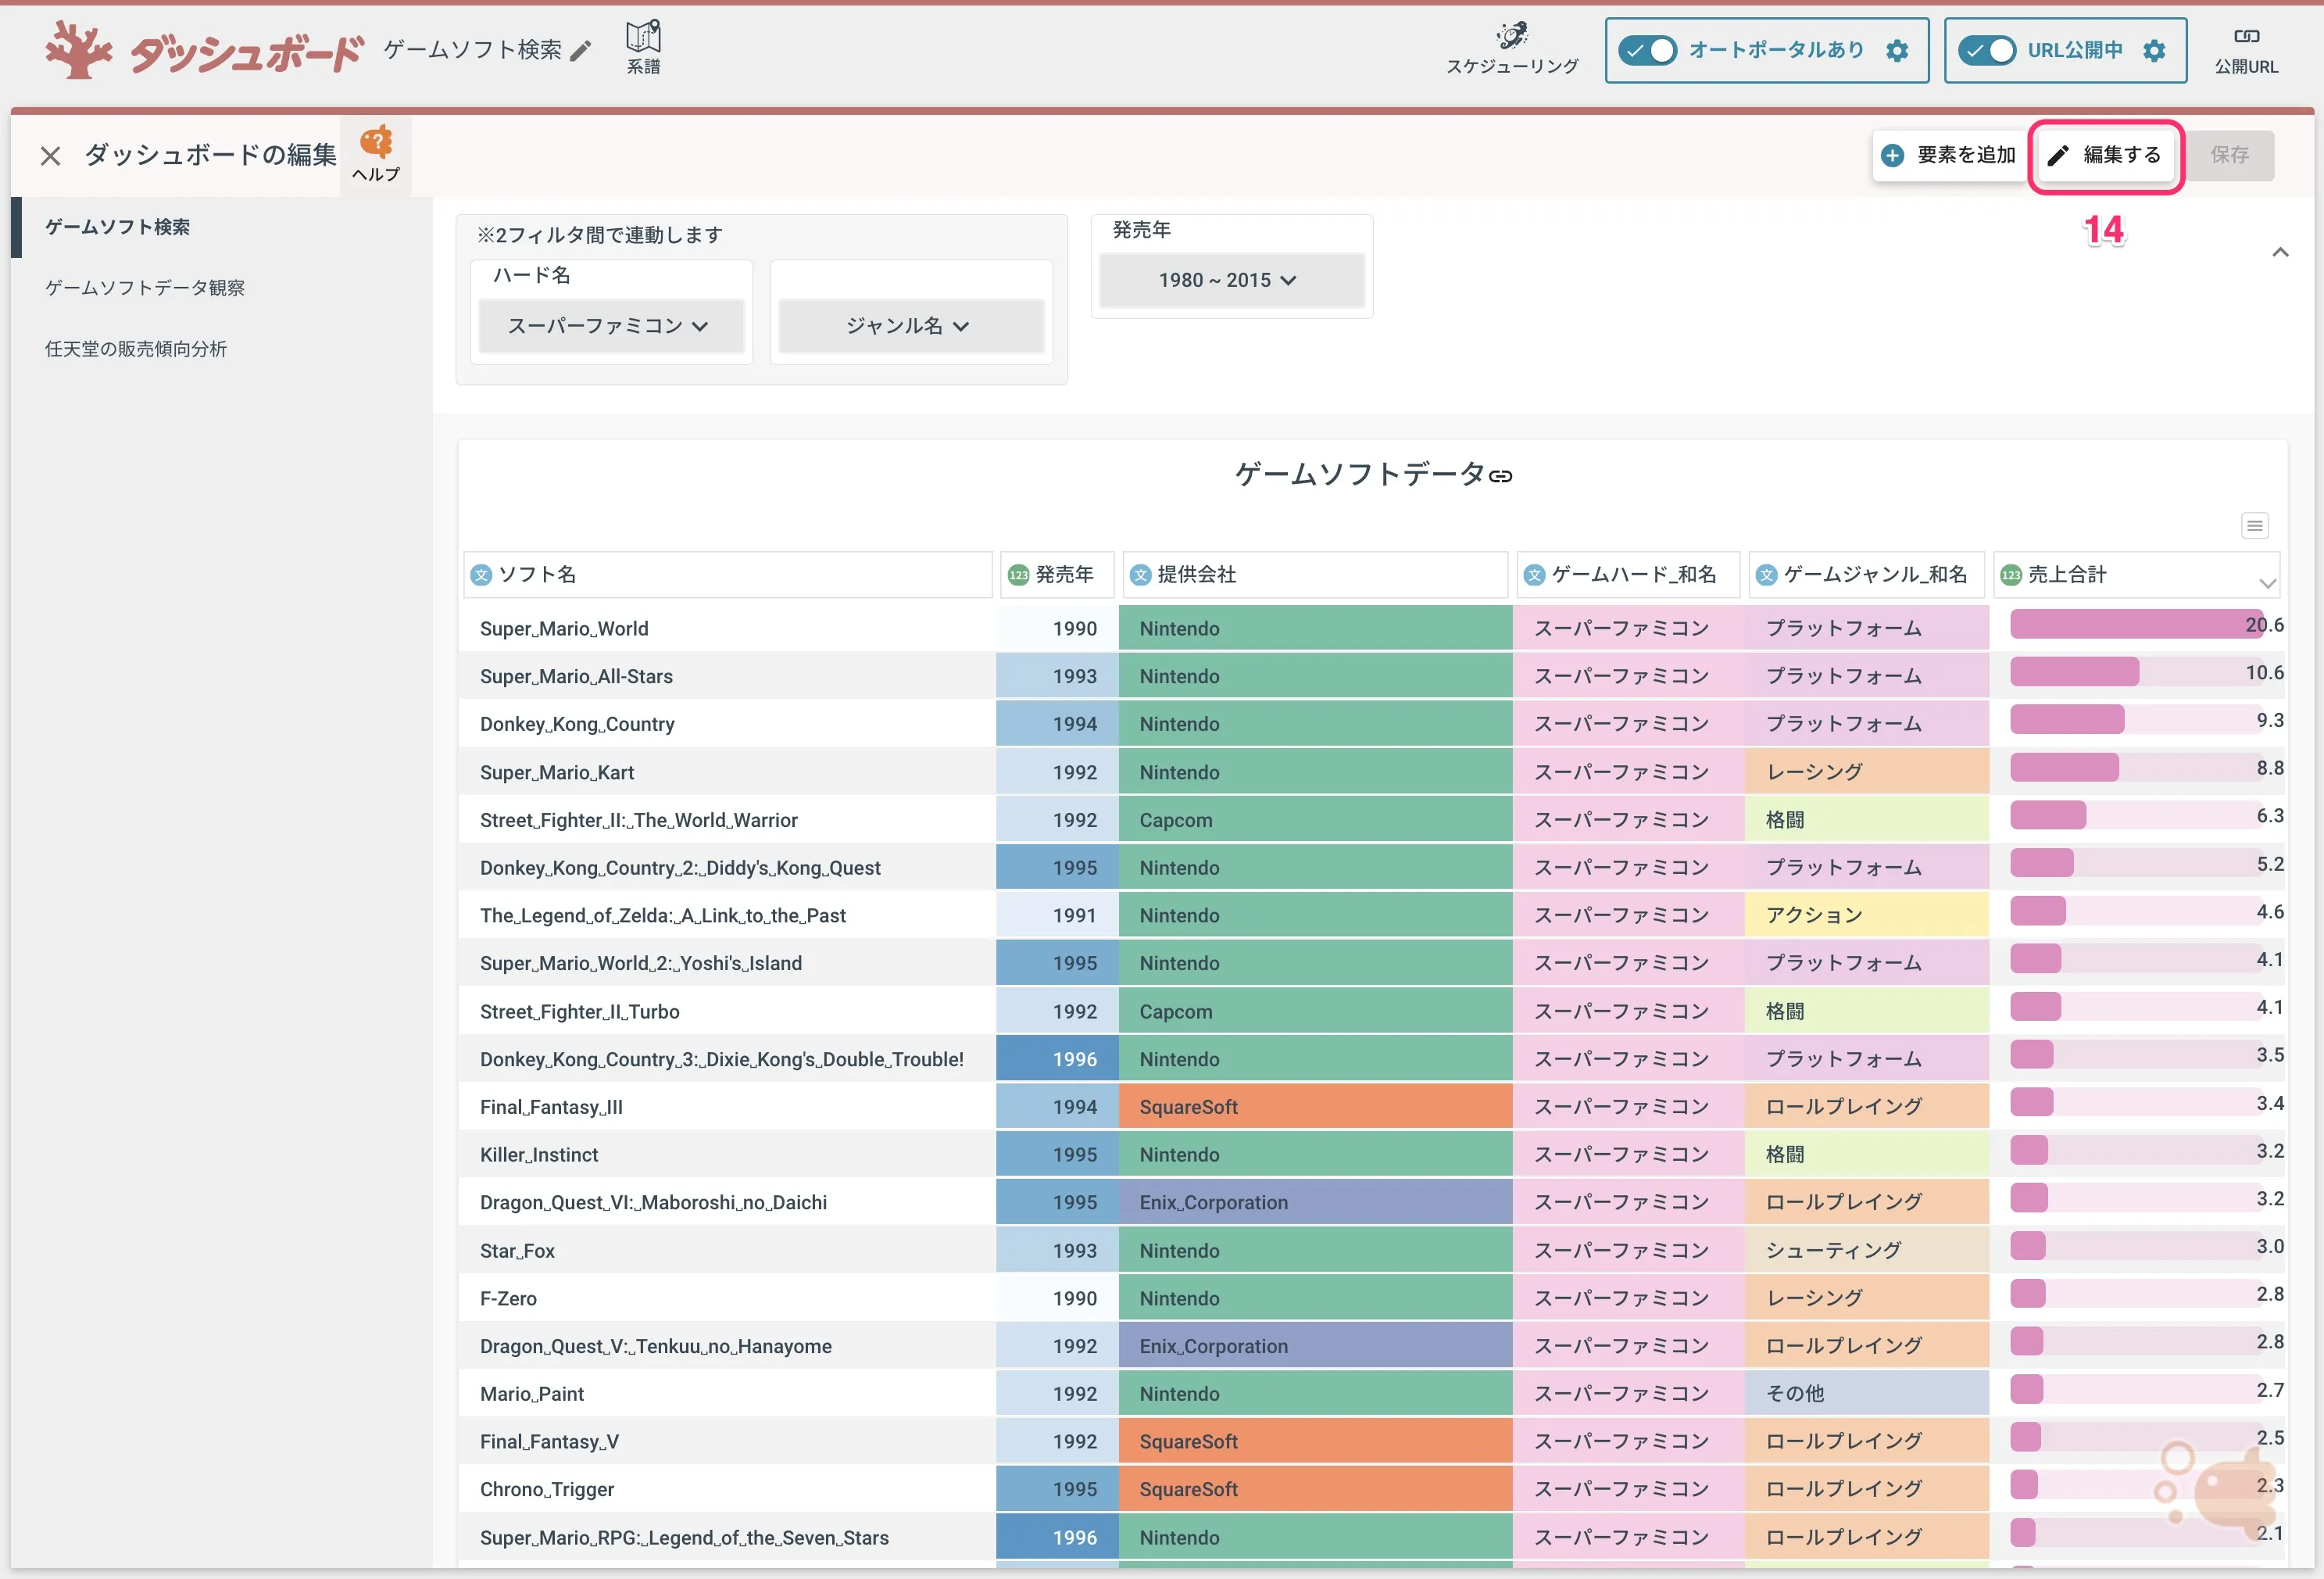This screenshot has height=1579, width=2324.
Task: Click その他 genre cell in Mario_Paint row
Action: tap(1866, 1394)
